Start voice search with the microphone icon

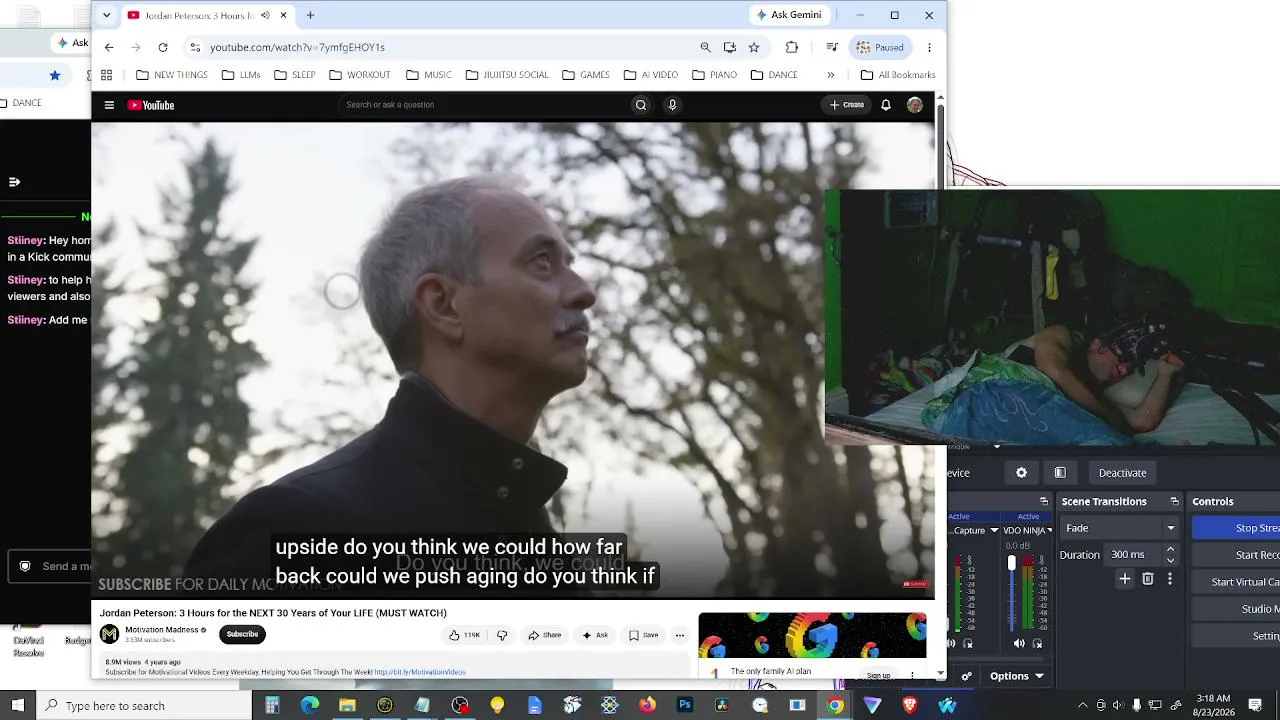pyautogui.click(x=672, y=105)
